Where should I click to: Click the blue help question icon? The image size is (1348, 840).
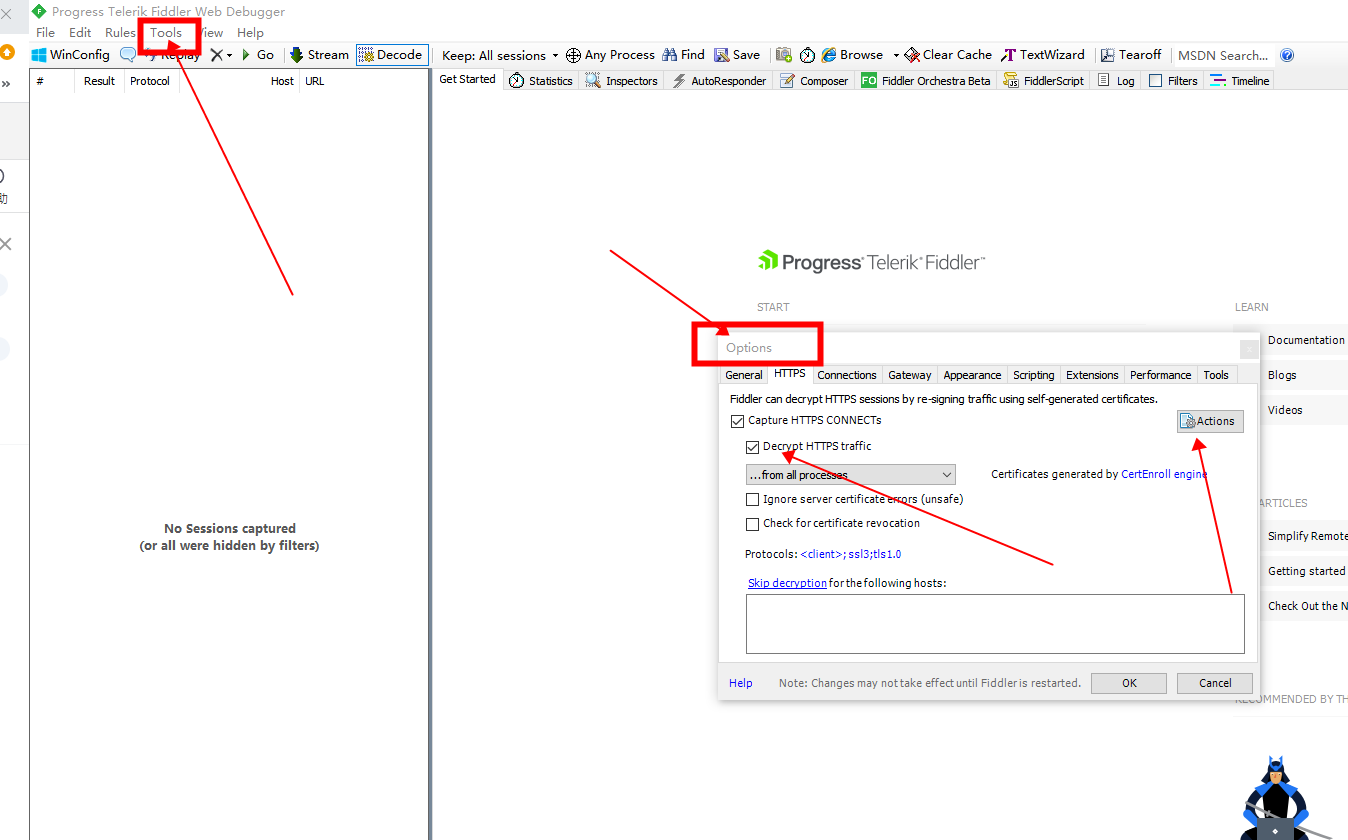(1287, 55)
